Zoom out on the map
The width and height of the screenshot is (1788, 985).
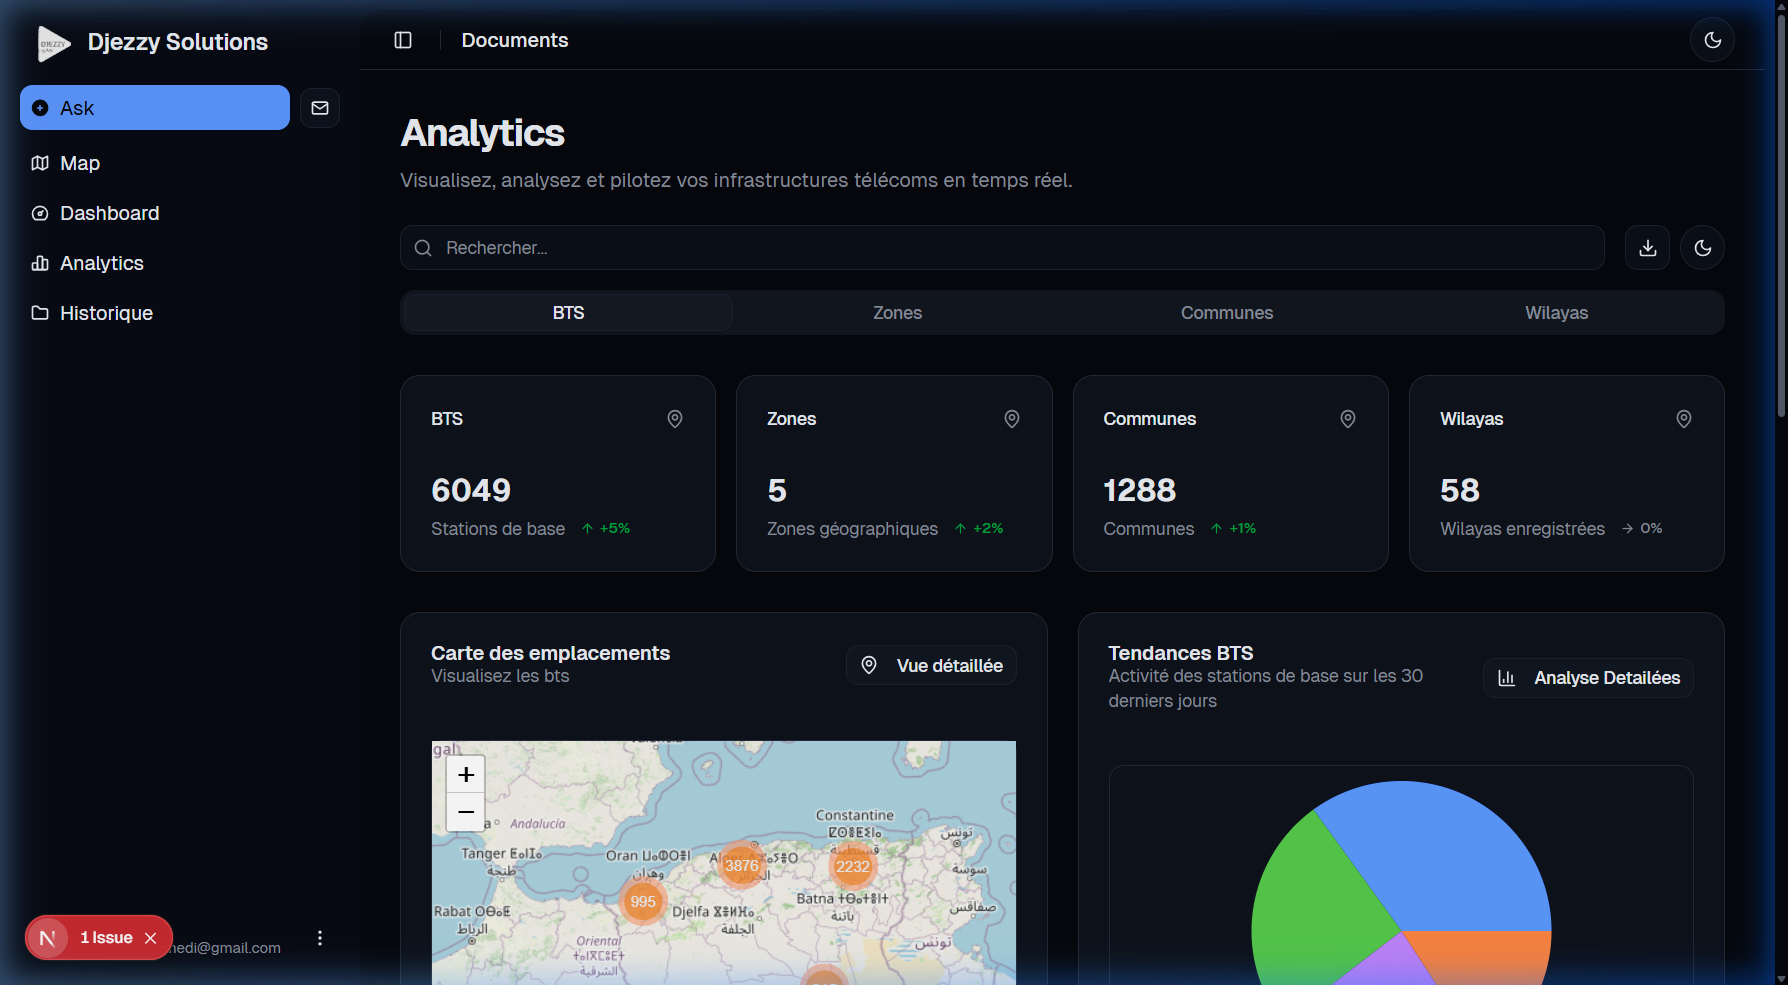(x=466, y=812)
